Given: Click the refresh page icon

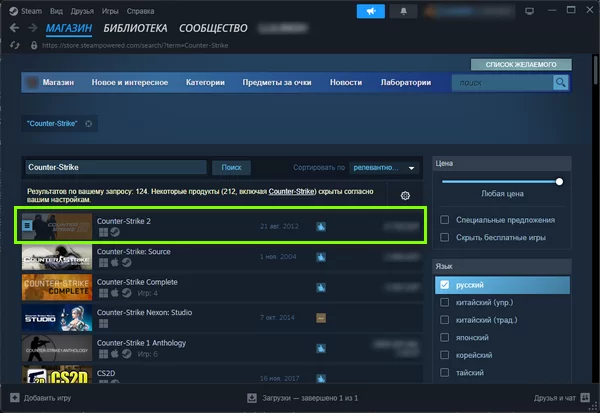Looking at the screenshot, I should tap(13, 46).
